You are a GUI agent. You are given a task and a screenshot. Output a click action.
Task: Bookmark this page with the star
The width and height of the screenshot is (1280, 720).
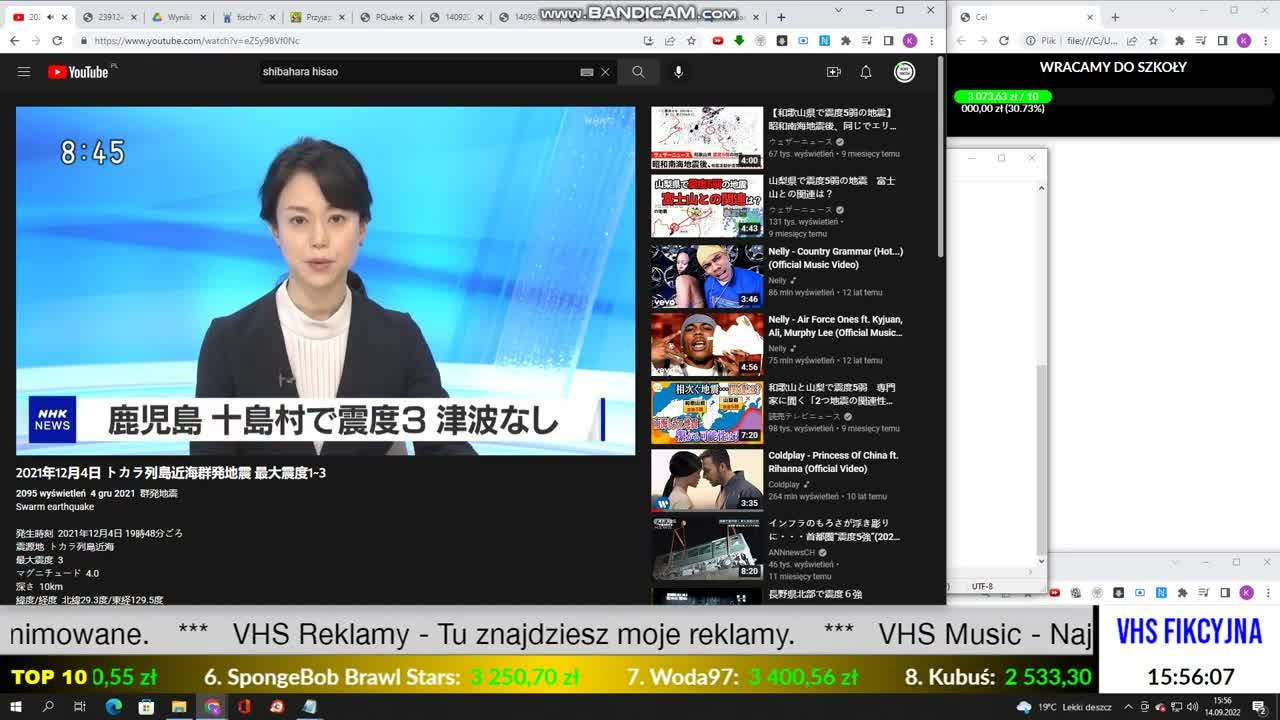pyautogui.click(x=691, y=41)
